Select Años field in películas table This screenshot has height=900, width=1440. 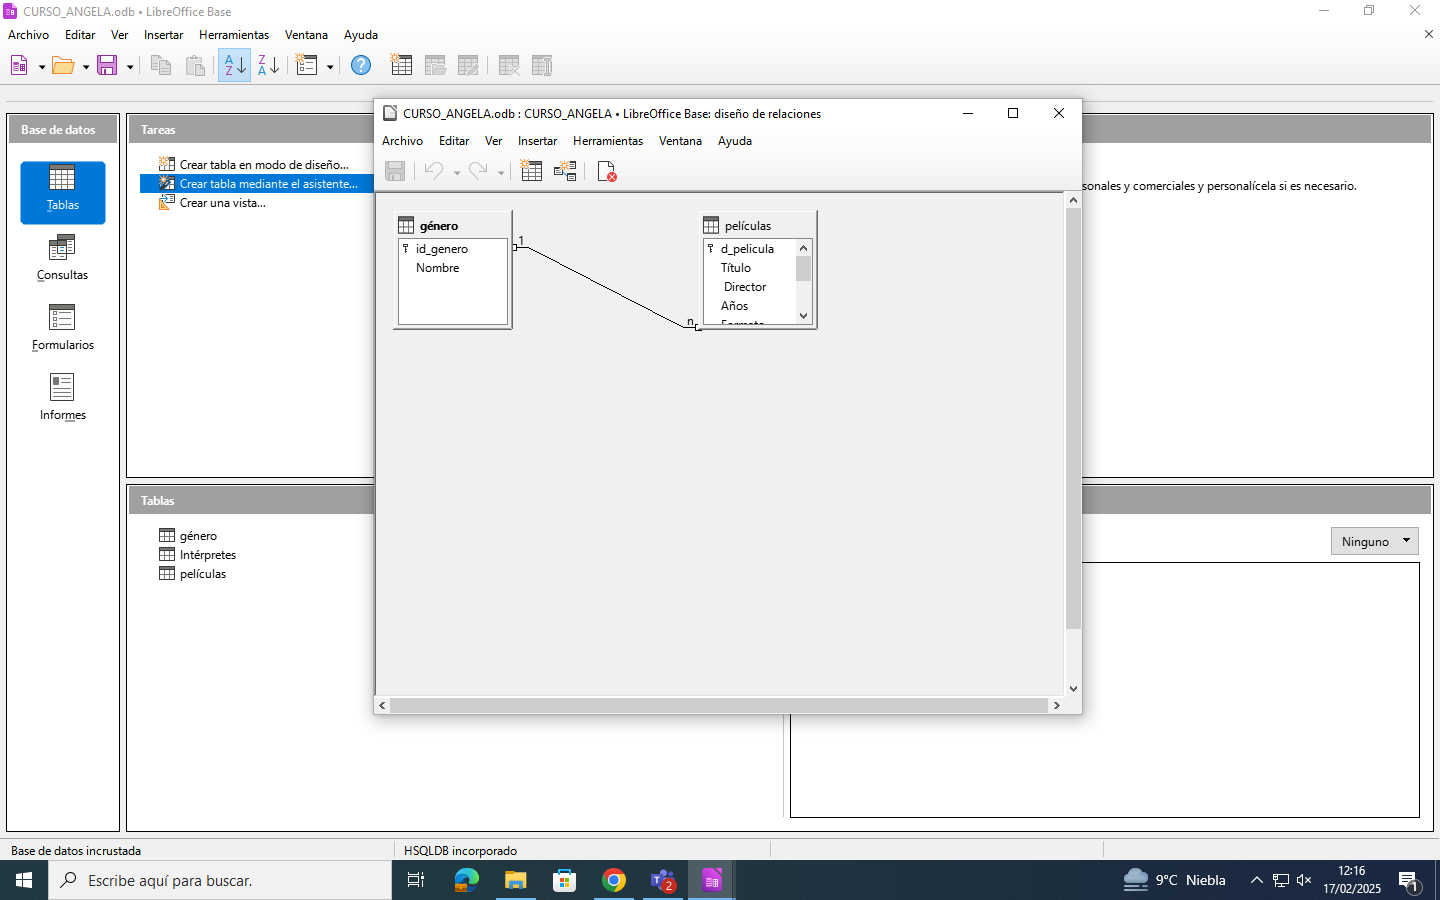pos(735,306)
